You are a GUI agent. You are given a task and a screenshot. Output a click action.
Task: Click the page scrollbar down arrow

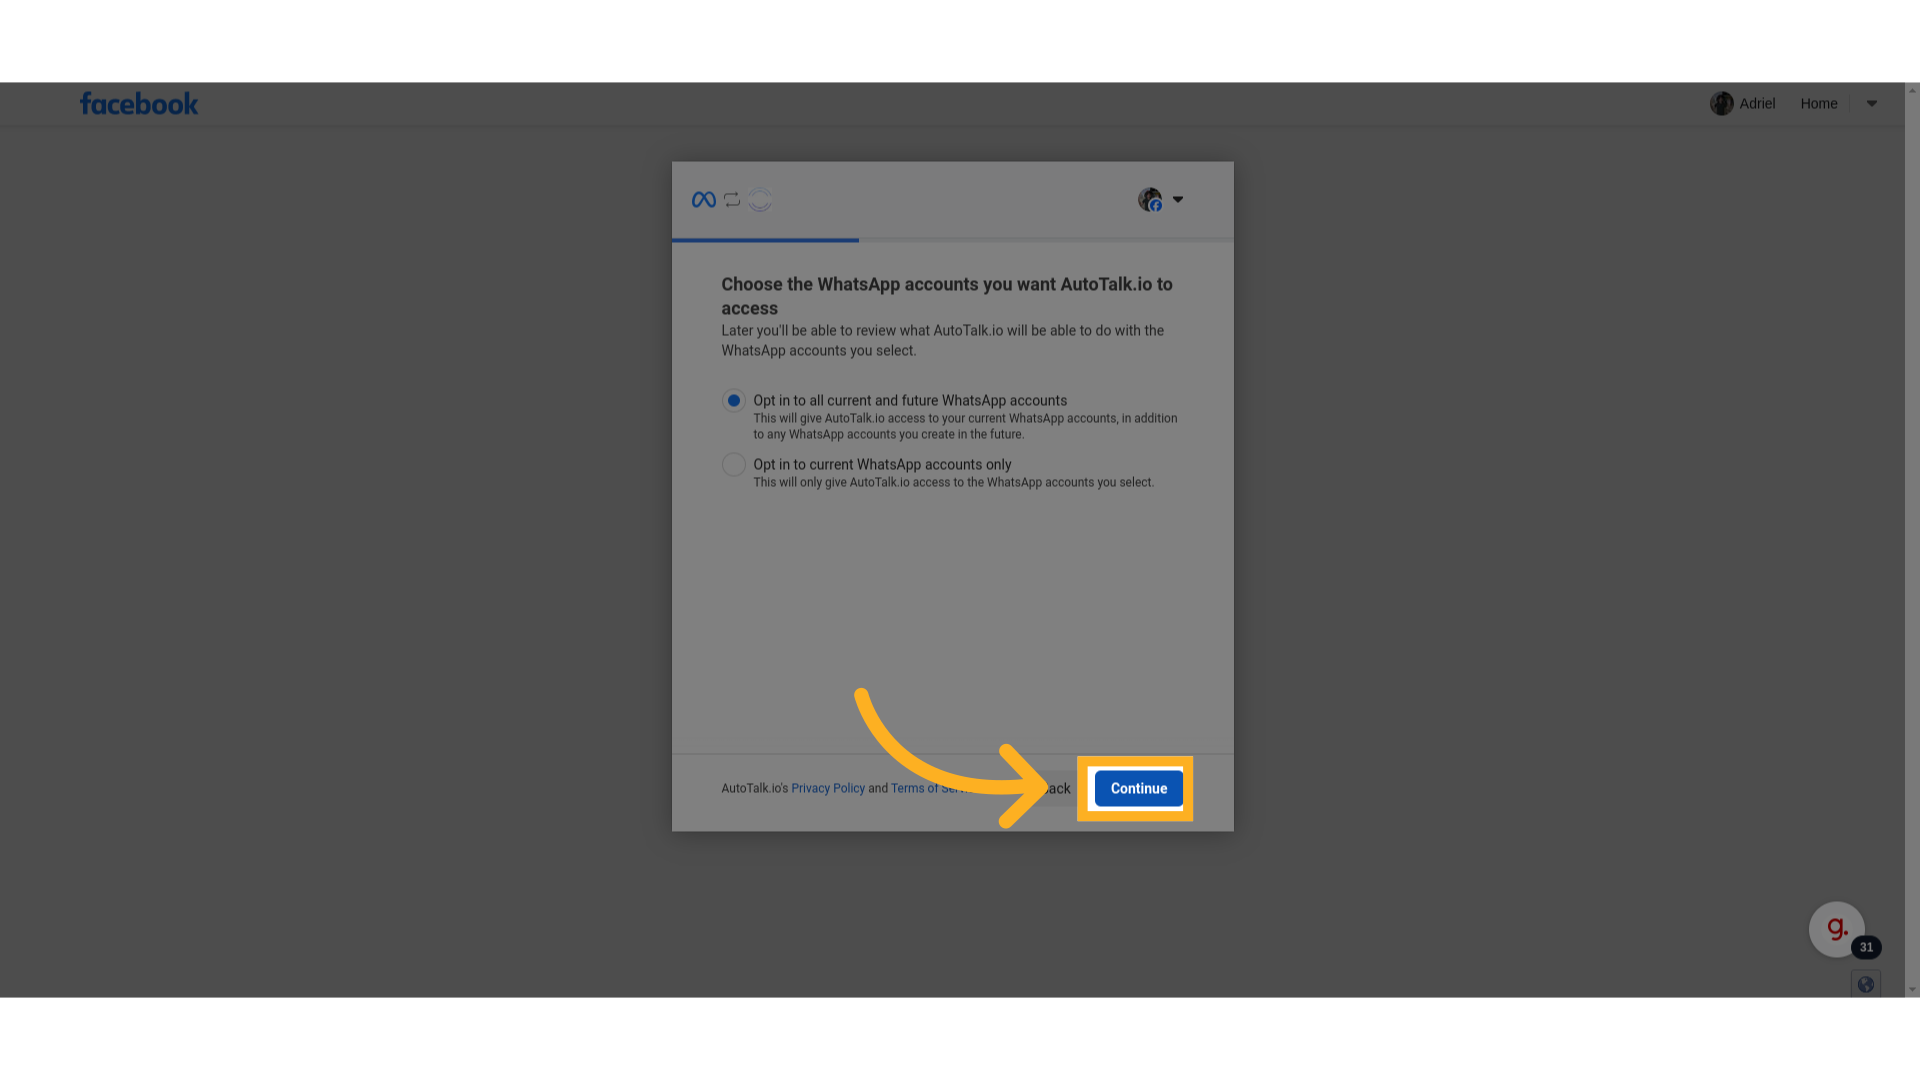pos(1912,990)
